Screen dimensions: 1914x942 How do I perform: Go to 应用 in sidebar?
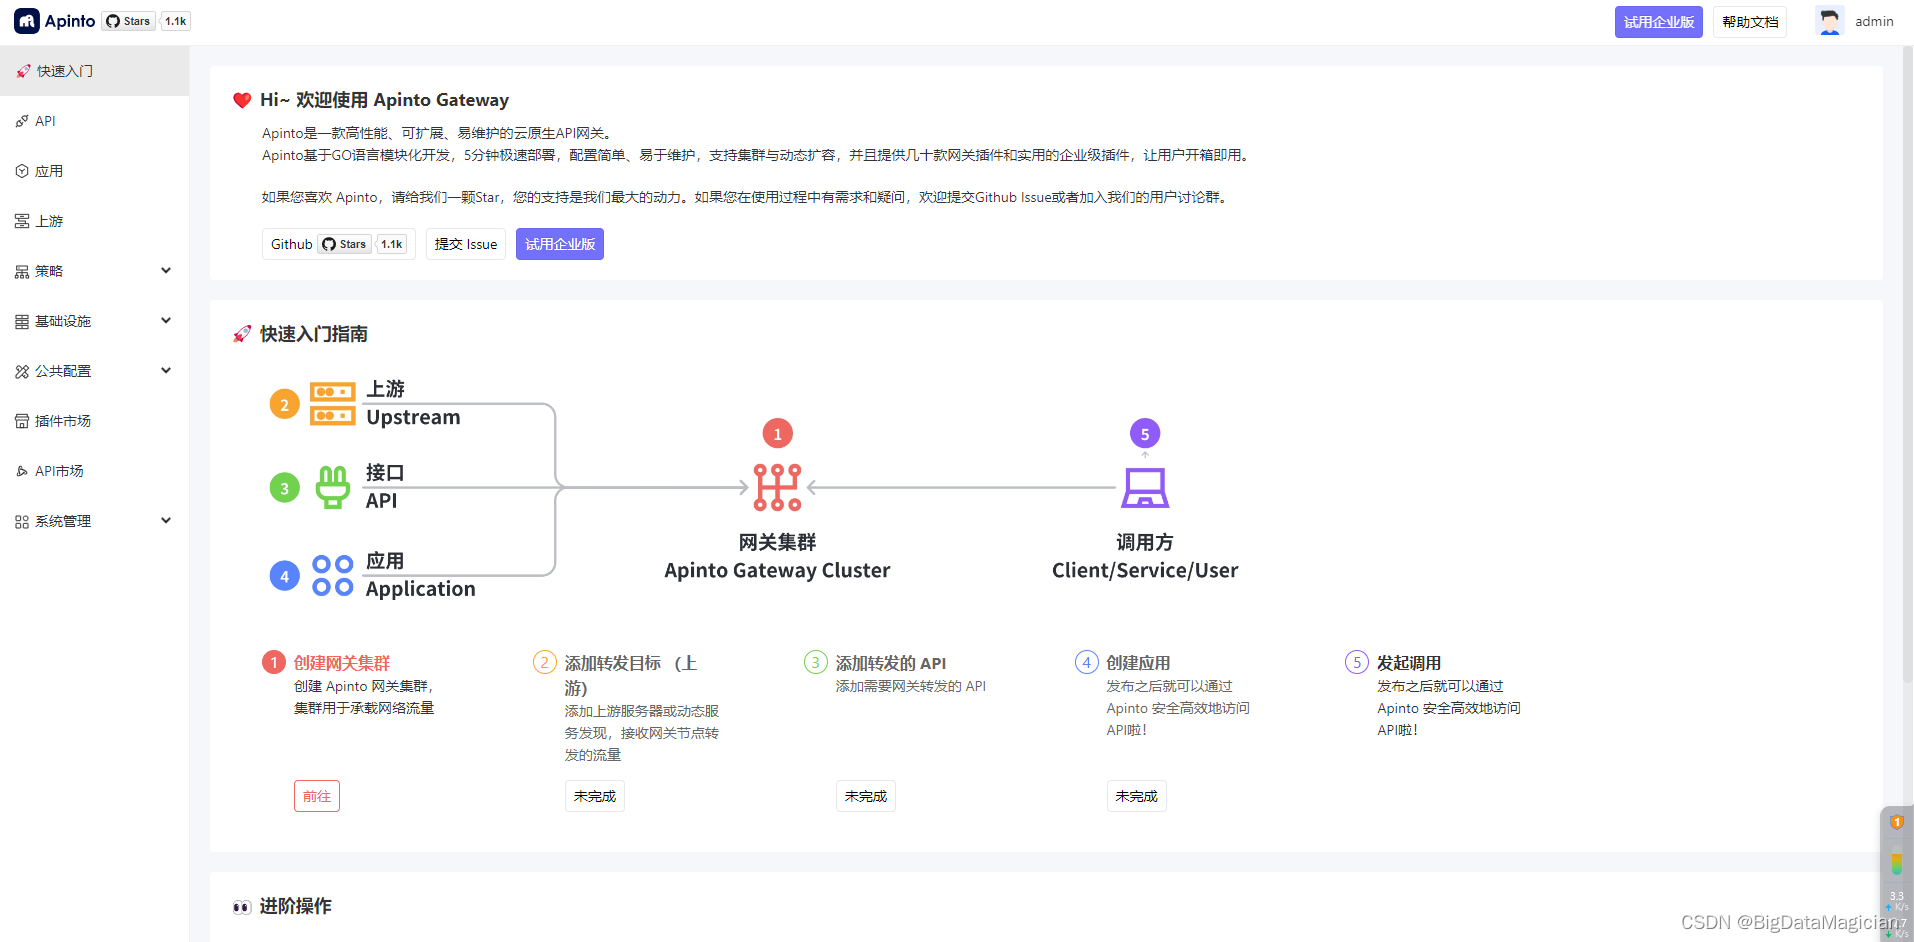(x=94, y=171)
